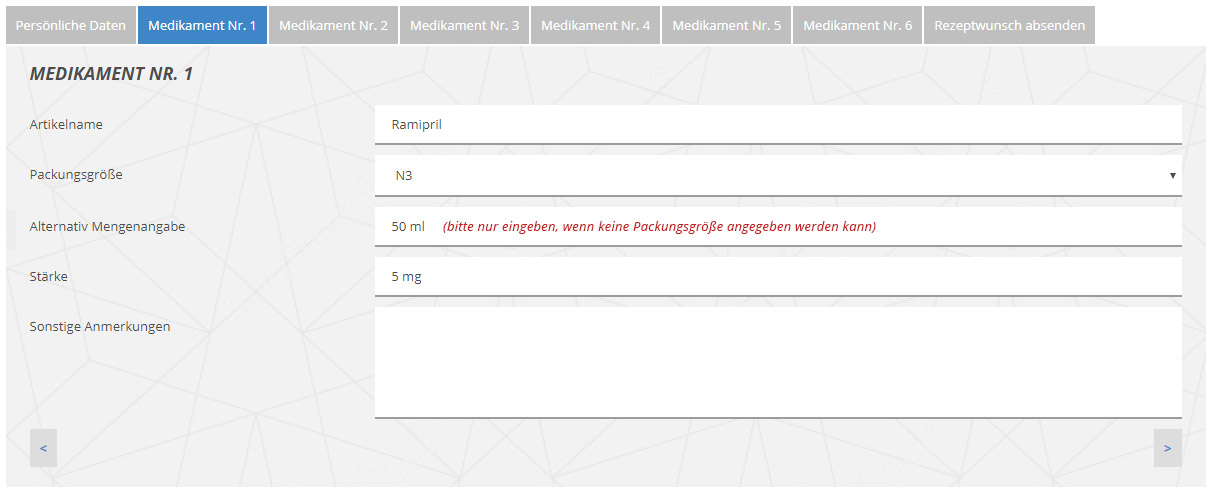This screenshot has width=1213, height=493.
Task: Open the Rezeptwunsch absenden tab
Action: click(1009, 26)
